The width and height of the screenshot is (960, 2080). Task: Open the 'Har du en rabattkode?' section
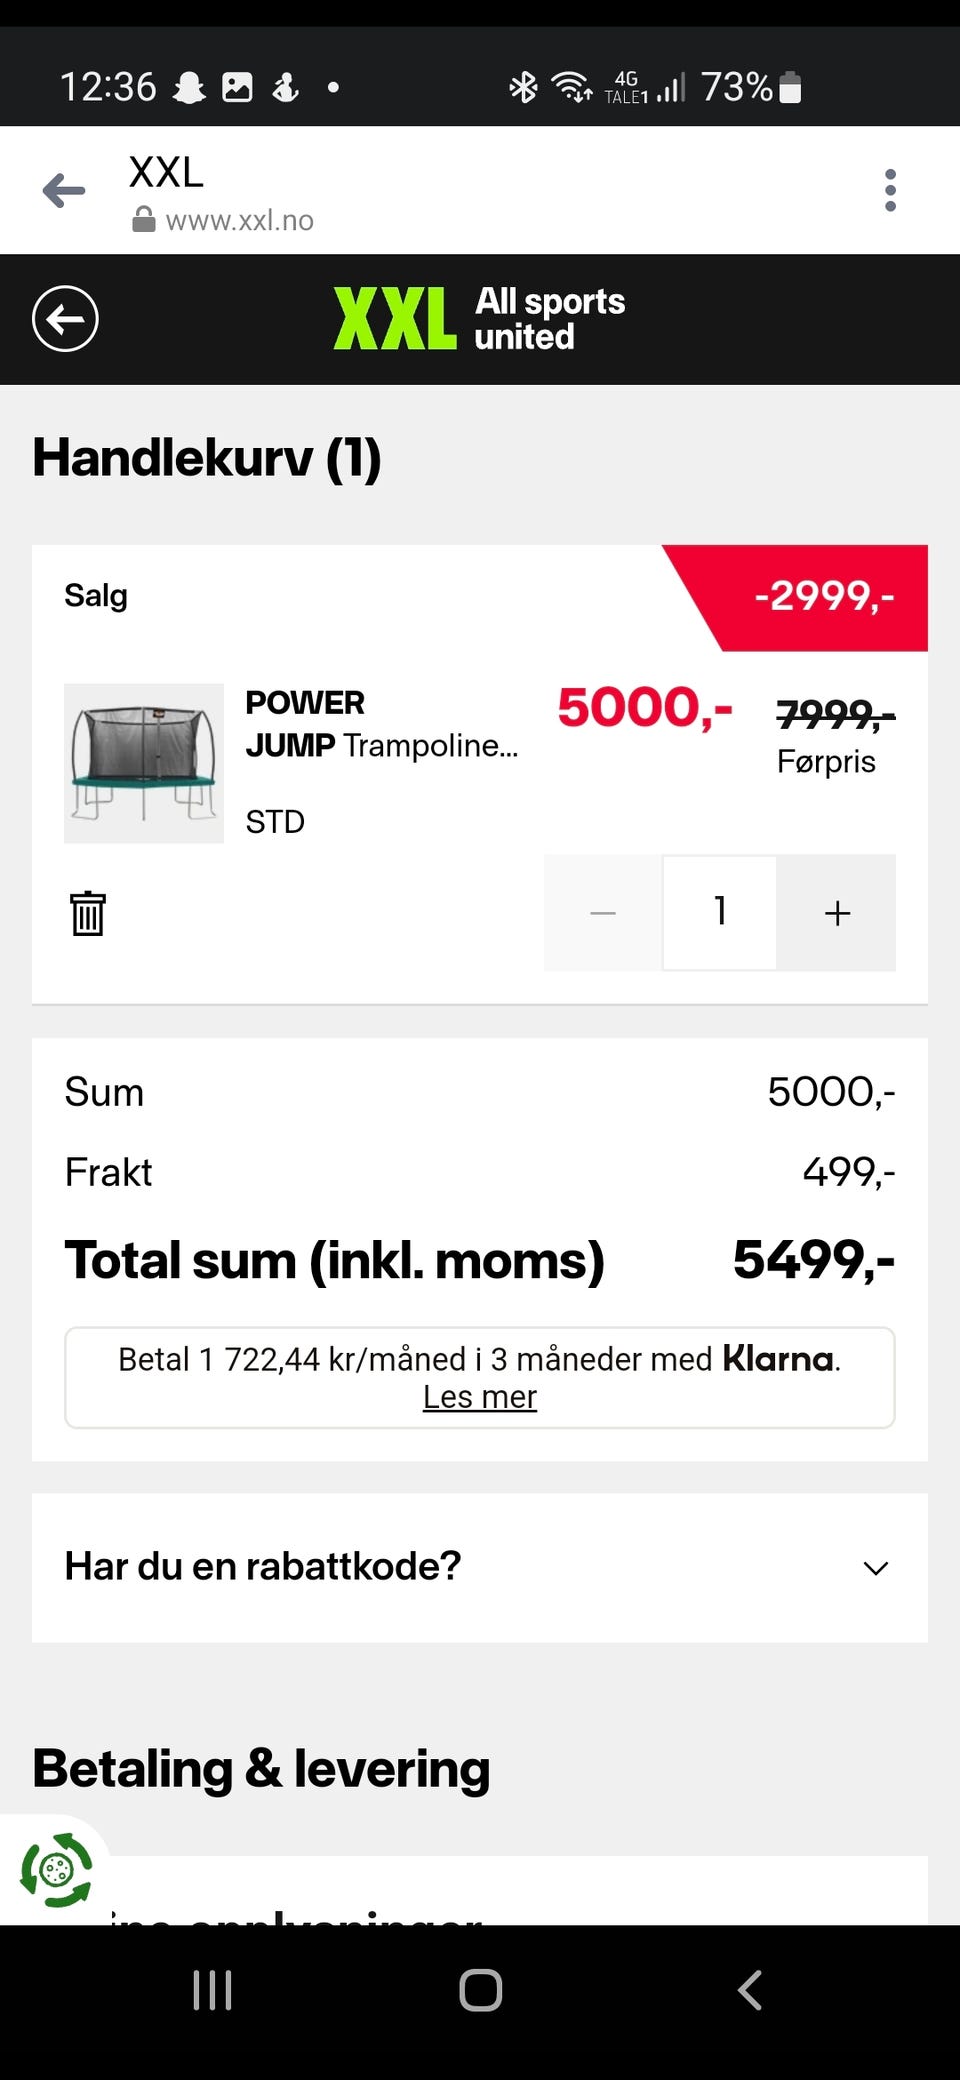click(x=263, y=1566)
